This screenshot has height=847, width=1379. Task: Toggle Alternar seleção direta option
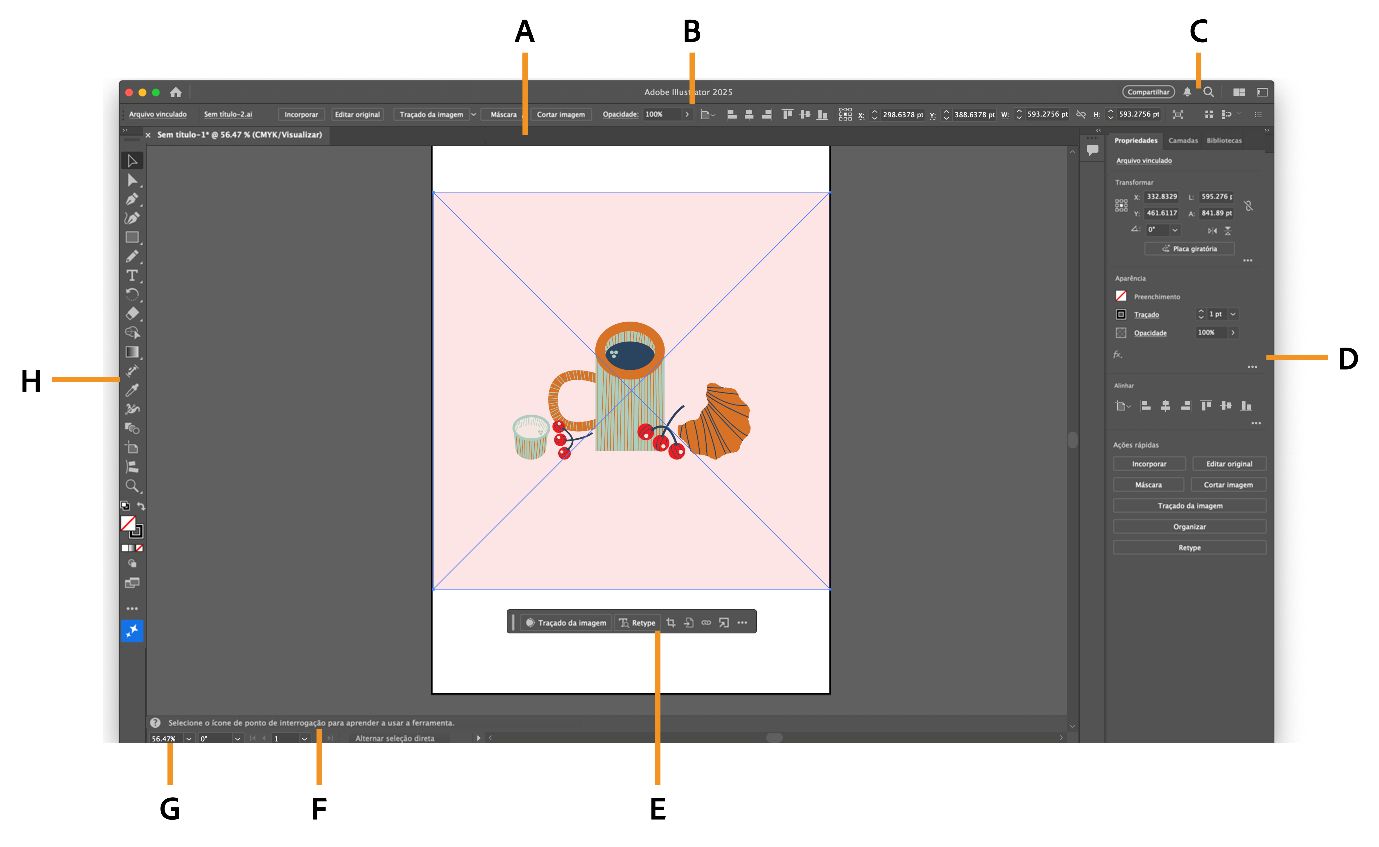(392, 738)
